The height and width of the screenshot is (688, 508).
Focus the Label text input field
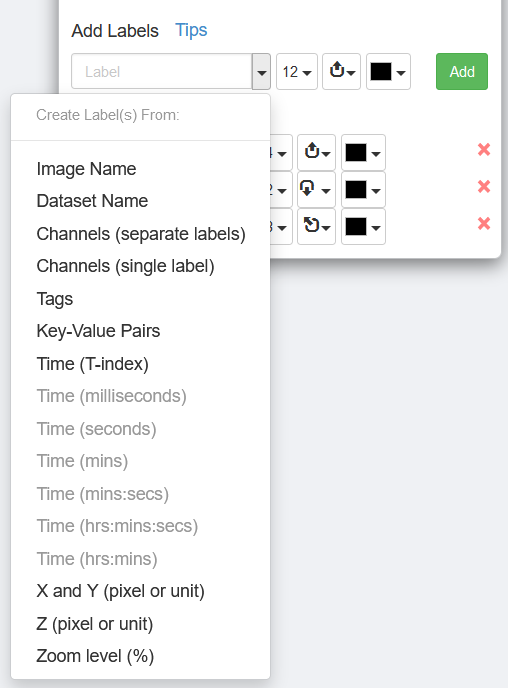[x=161, y=72]
